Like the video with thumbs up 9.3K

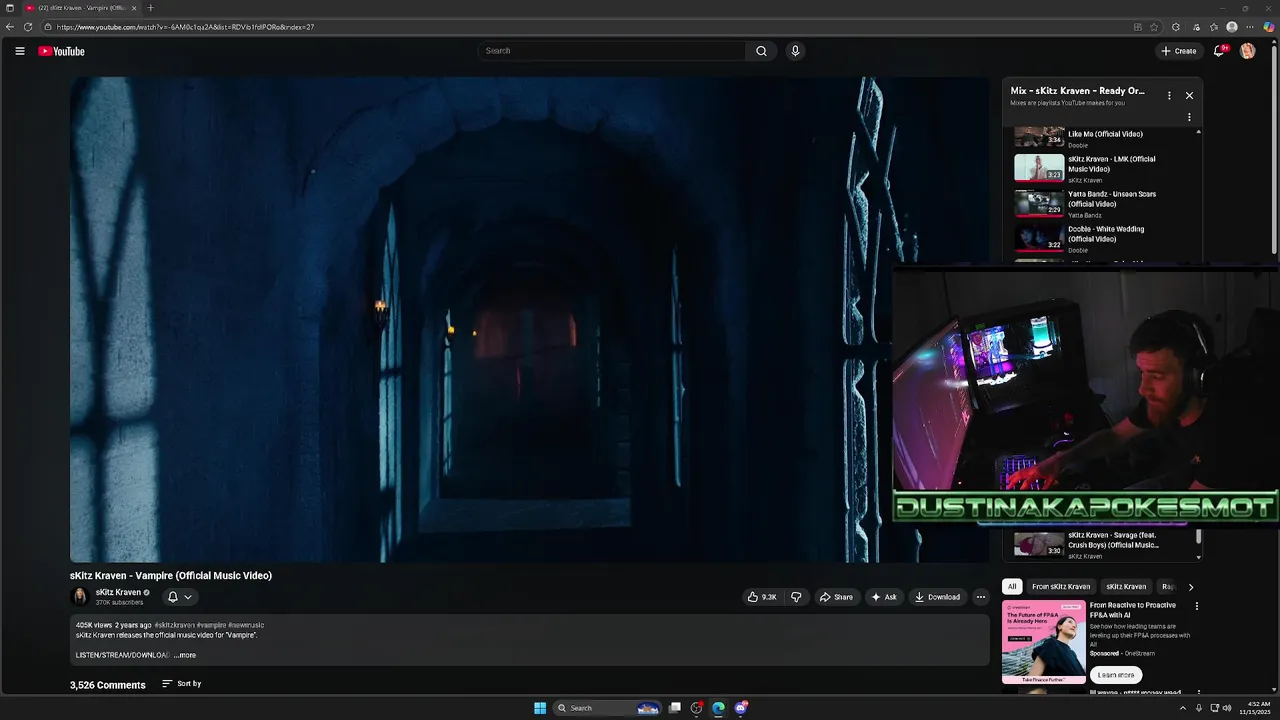(x=761, y=597)
